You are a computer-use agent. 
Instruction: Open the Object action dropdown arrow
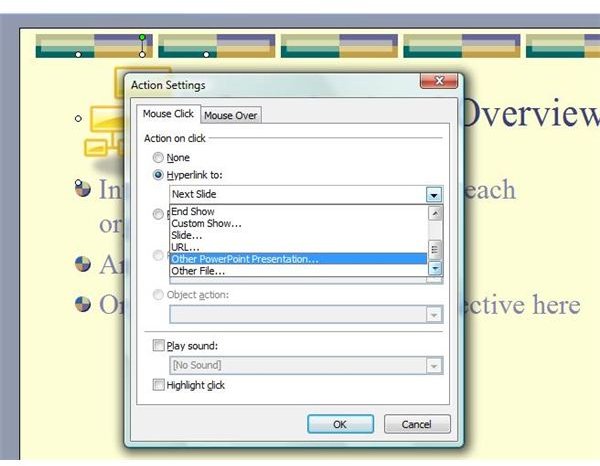point(434,315)
